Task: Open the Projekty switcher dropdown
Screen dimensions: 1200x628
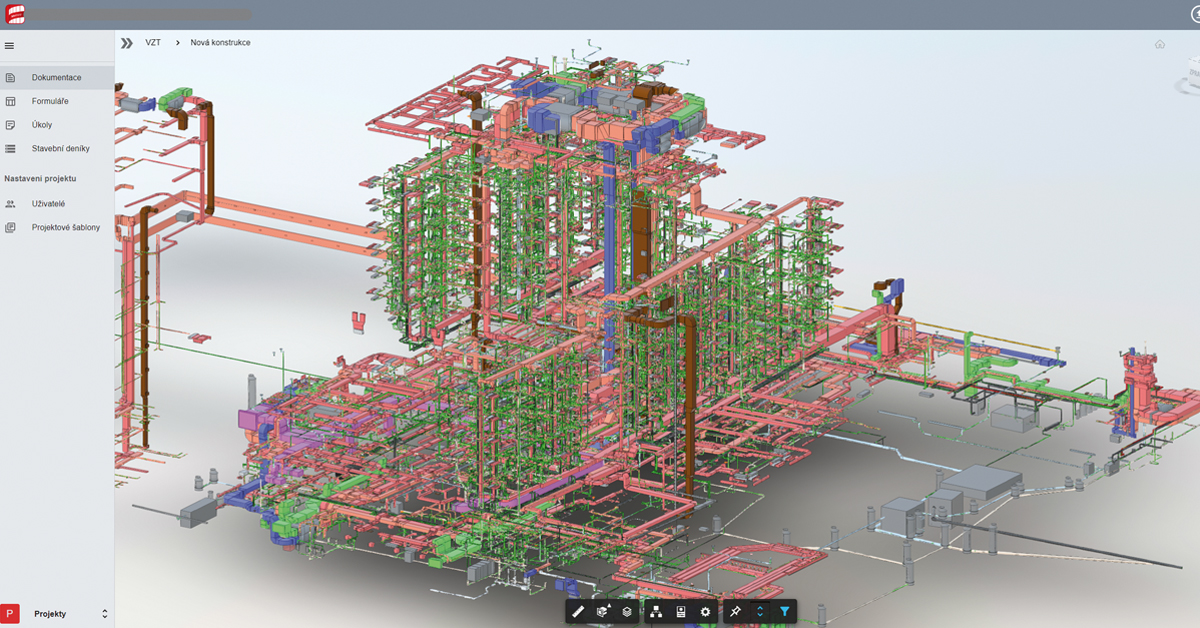Action: point(57,614)
